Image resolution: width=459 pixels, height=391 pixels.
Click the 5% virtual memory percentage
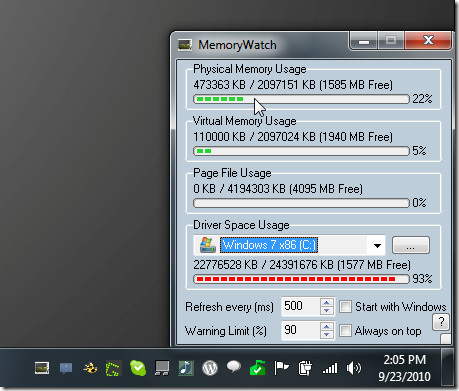pyautogui.click(x=419, y=151)
